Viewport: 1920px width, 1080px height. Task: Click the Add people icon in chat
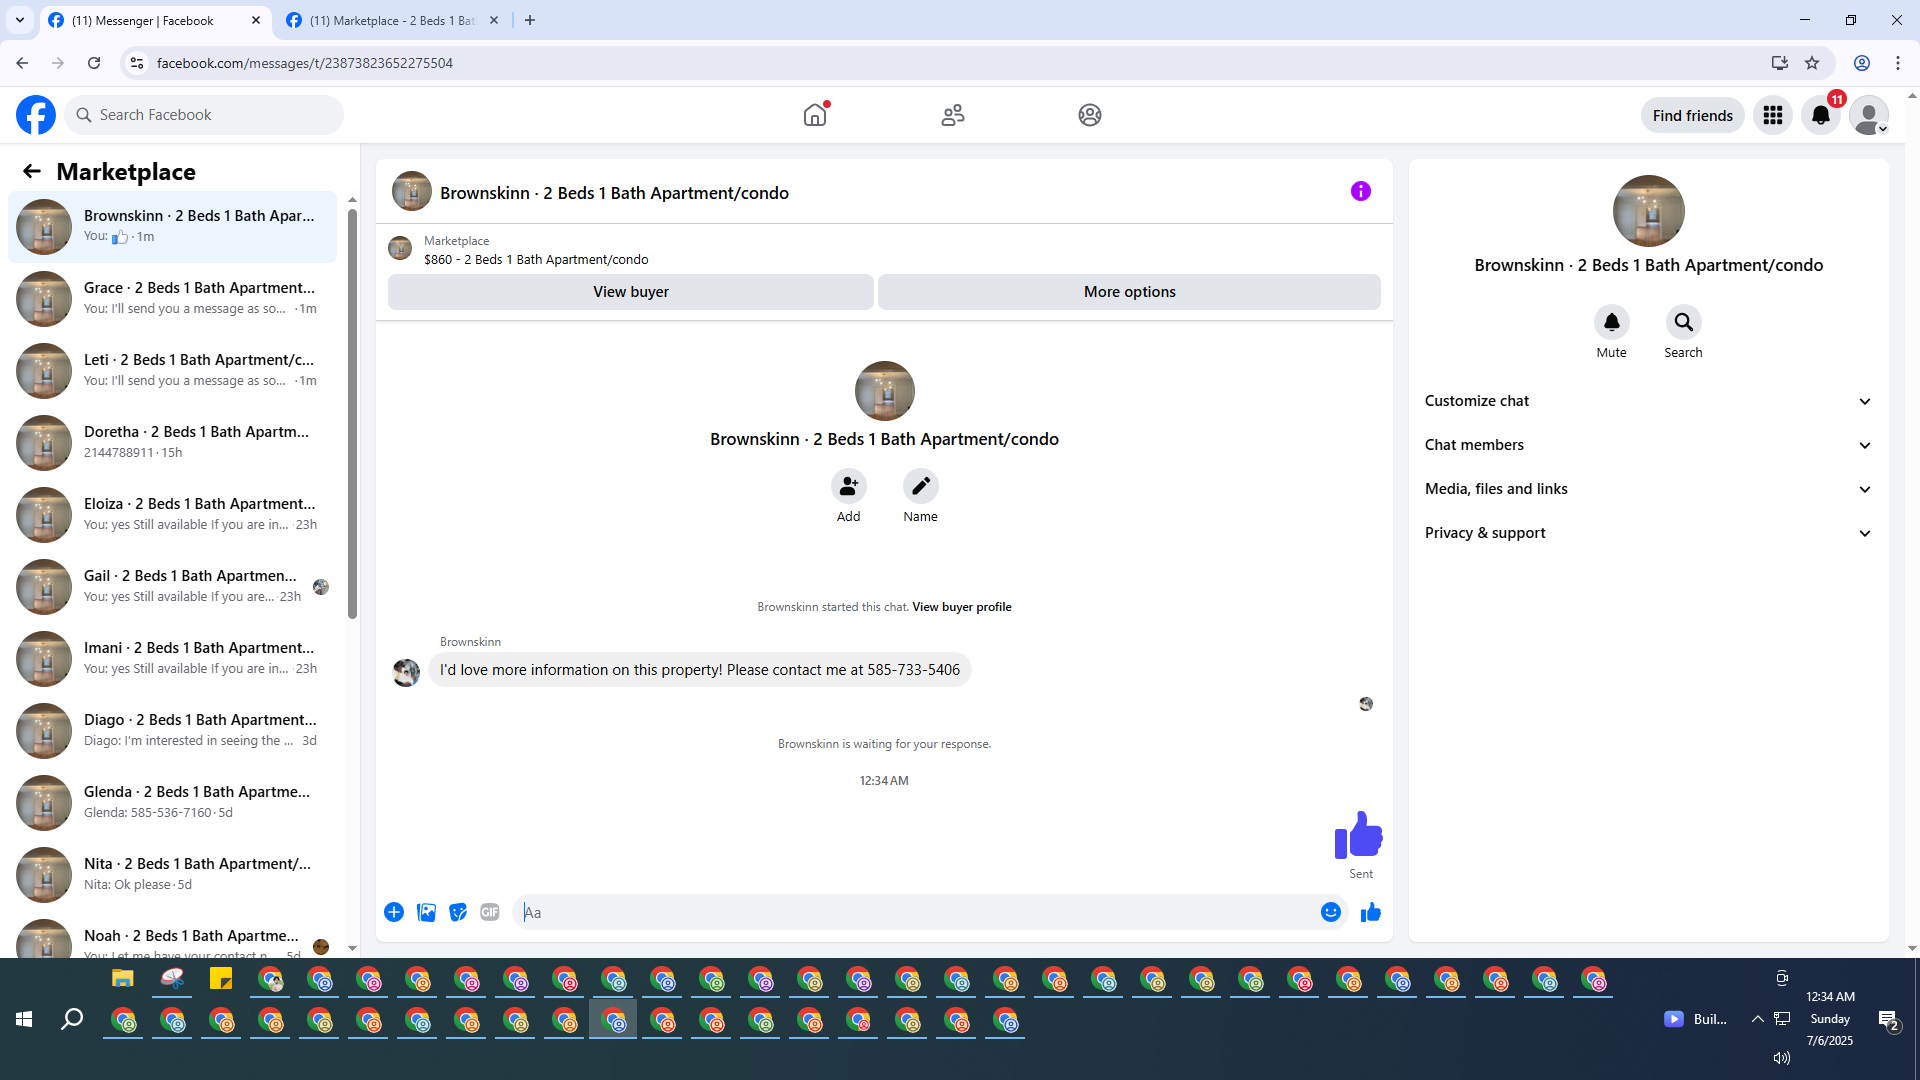click(848, 486)
